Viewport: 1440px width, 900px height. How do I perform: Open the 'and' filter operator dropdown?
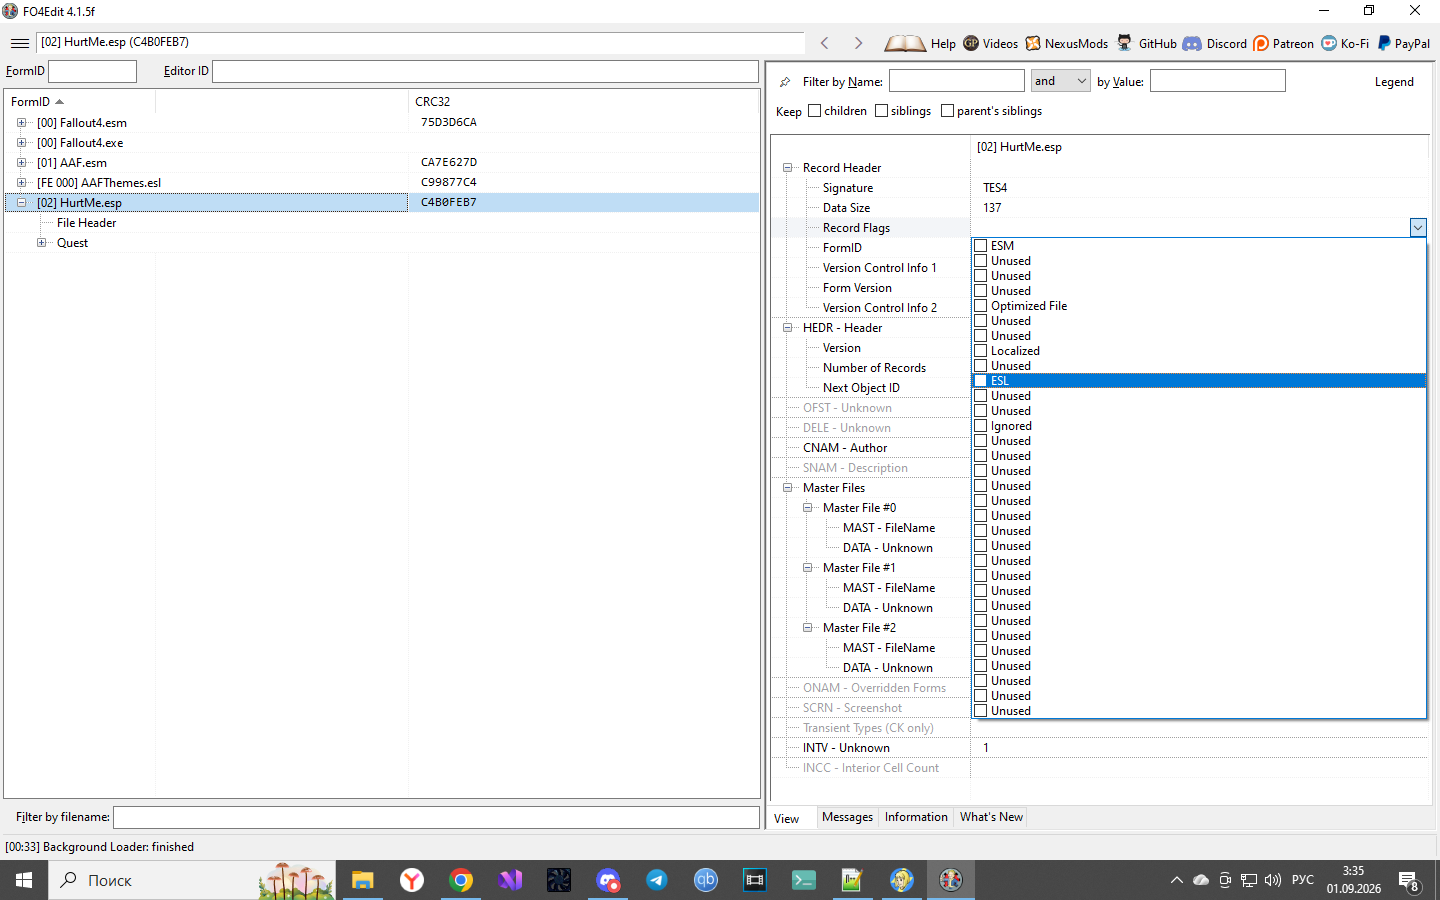(x=1060, y=81)
